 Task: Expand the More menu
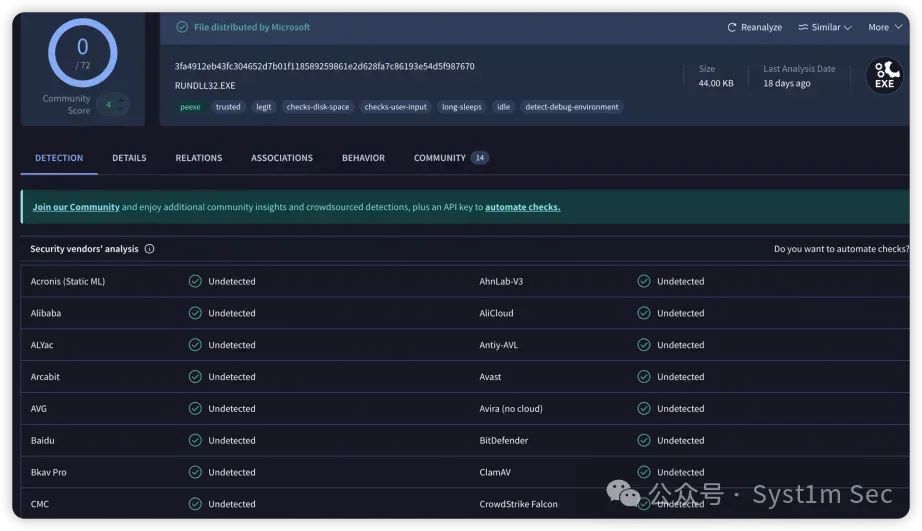pos(885,28)
